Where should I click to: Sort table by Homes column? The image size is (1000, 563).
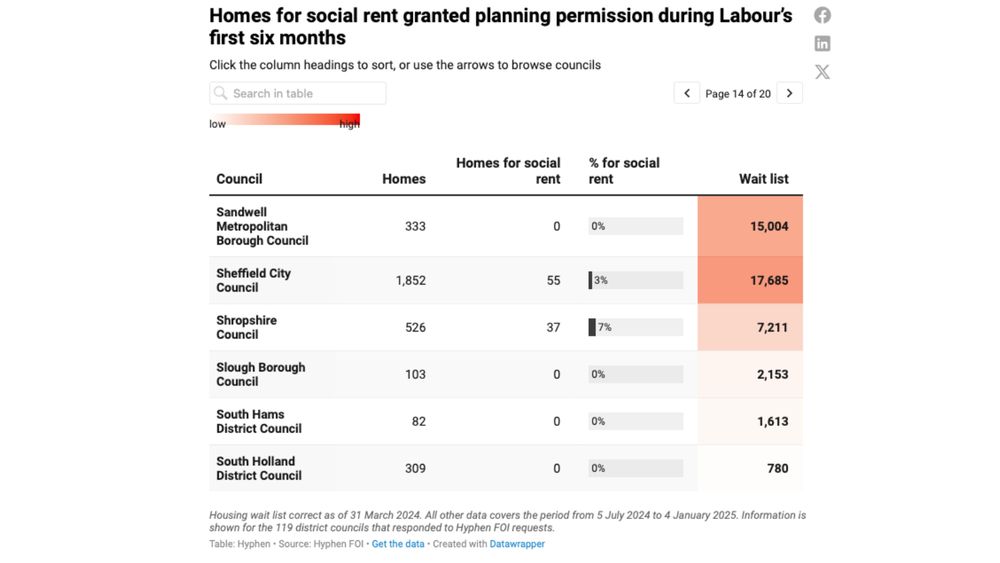click(x=404, y=179)
